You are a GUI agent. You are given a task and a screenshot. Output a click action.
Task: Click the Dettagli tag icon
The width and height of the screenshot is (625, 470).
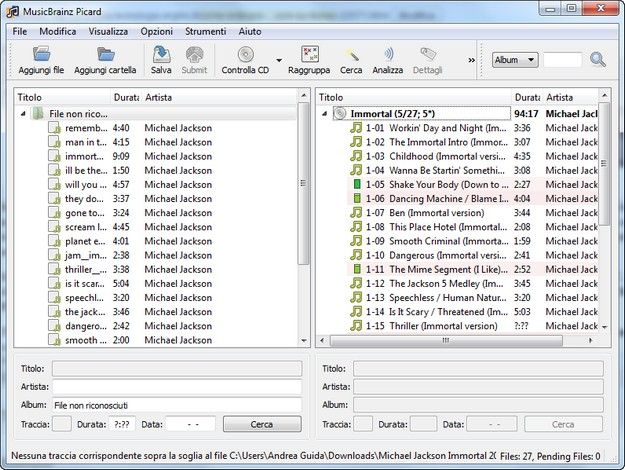click(x=428, y=54)
